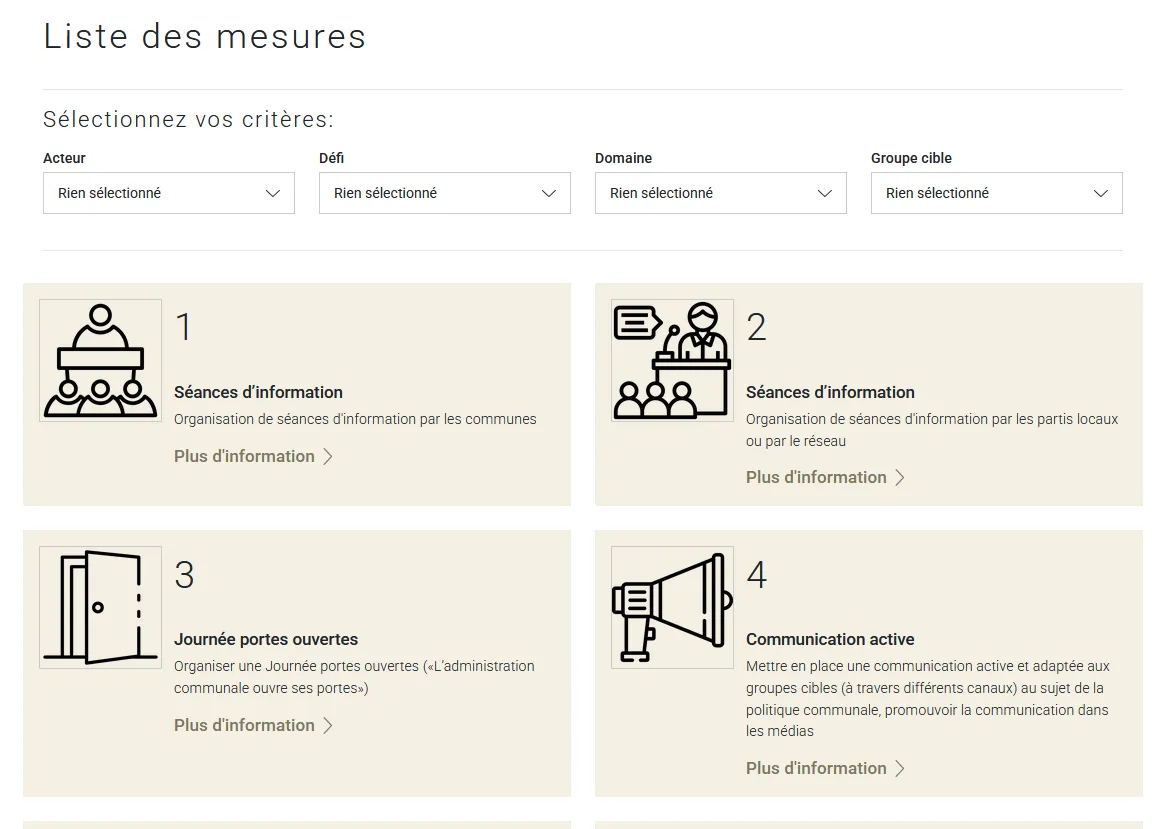Click the Liste des mesures heading
This screenshot has width=1166, height=829.
(204, 37)
